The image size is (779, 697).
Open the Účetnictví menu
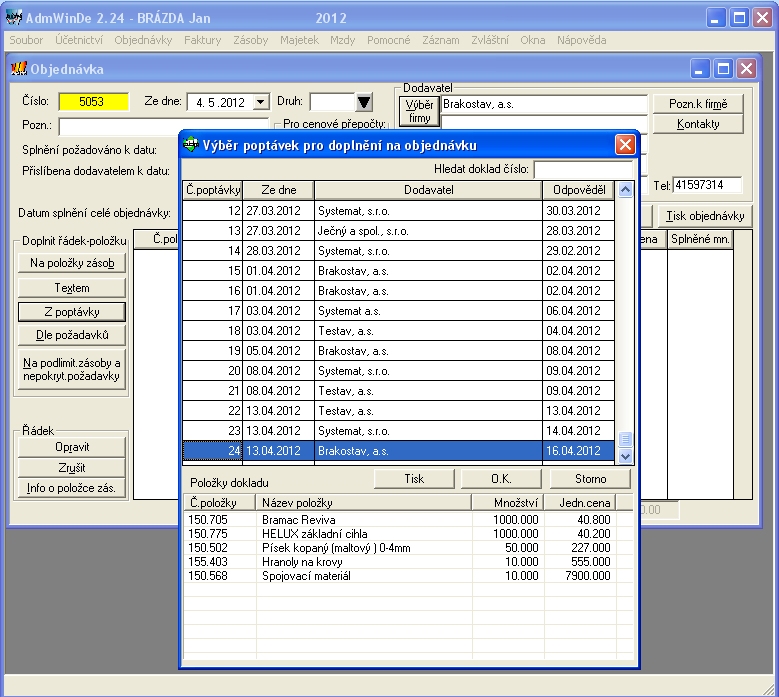click(79, 40)
